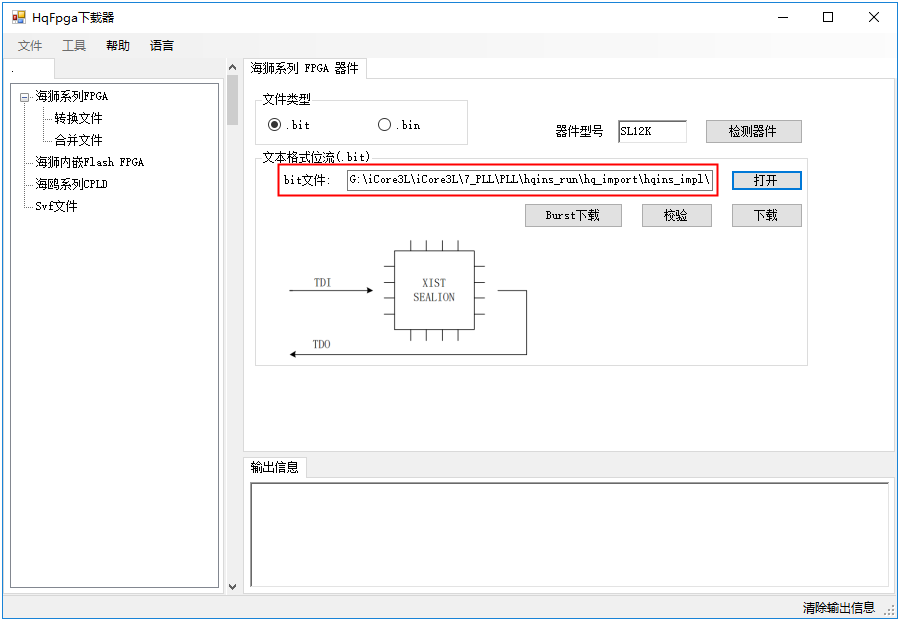Open 海鸥系列CPLD tree item

coord(71,184)
